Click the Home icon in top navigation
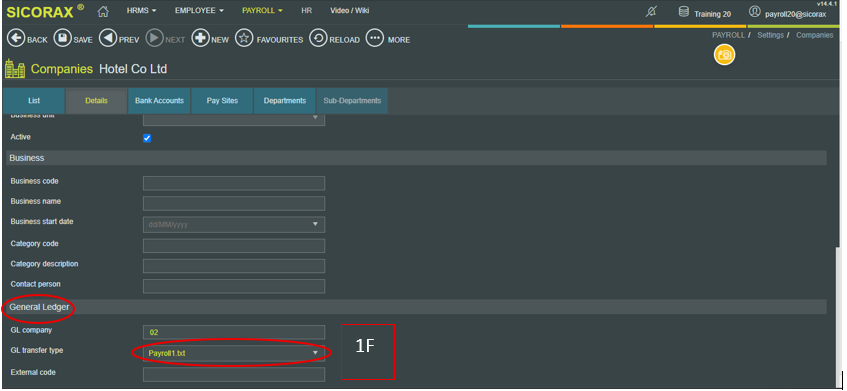 103,11
